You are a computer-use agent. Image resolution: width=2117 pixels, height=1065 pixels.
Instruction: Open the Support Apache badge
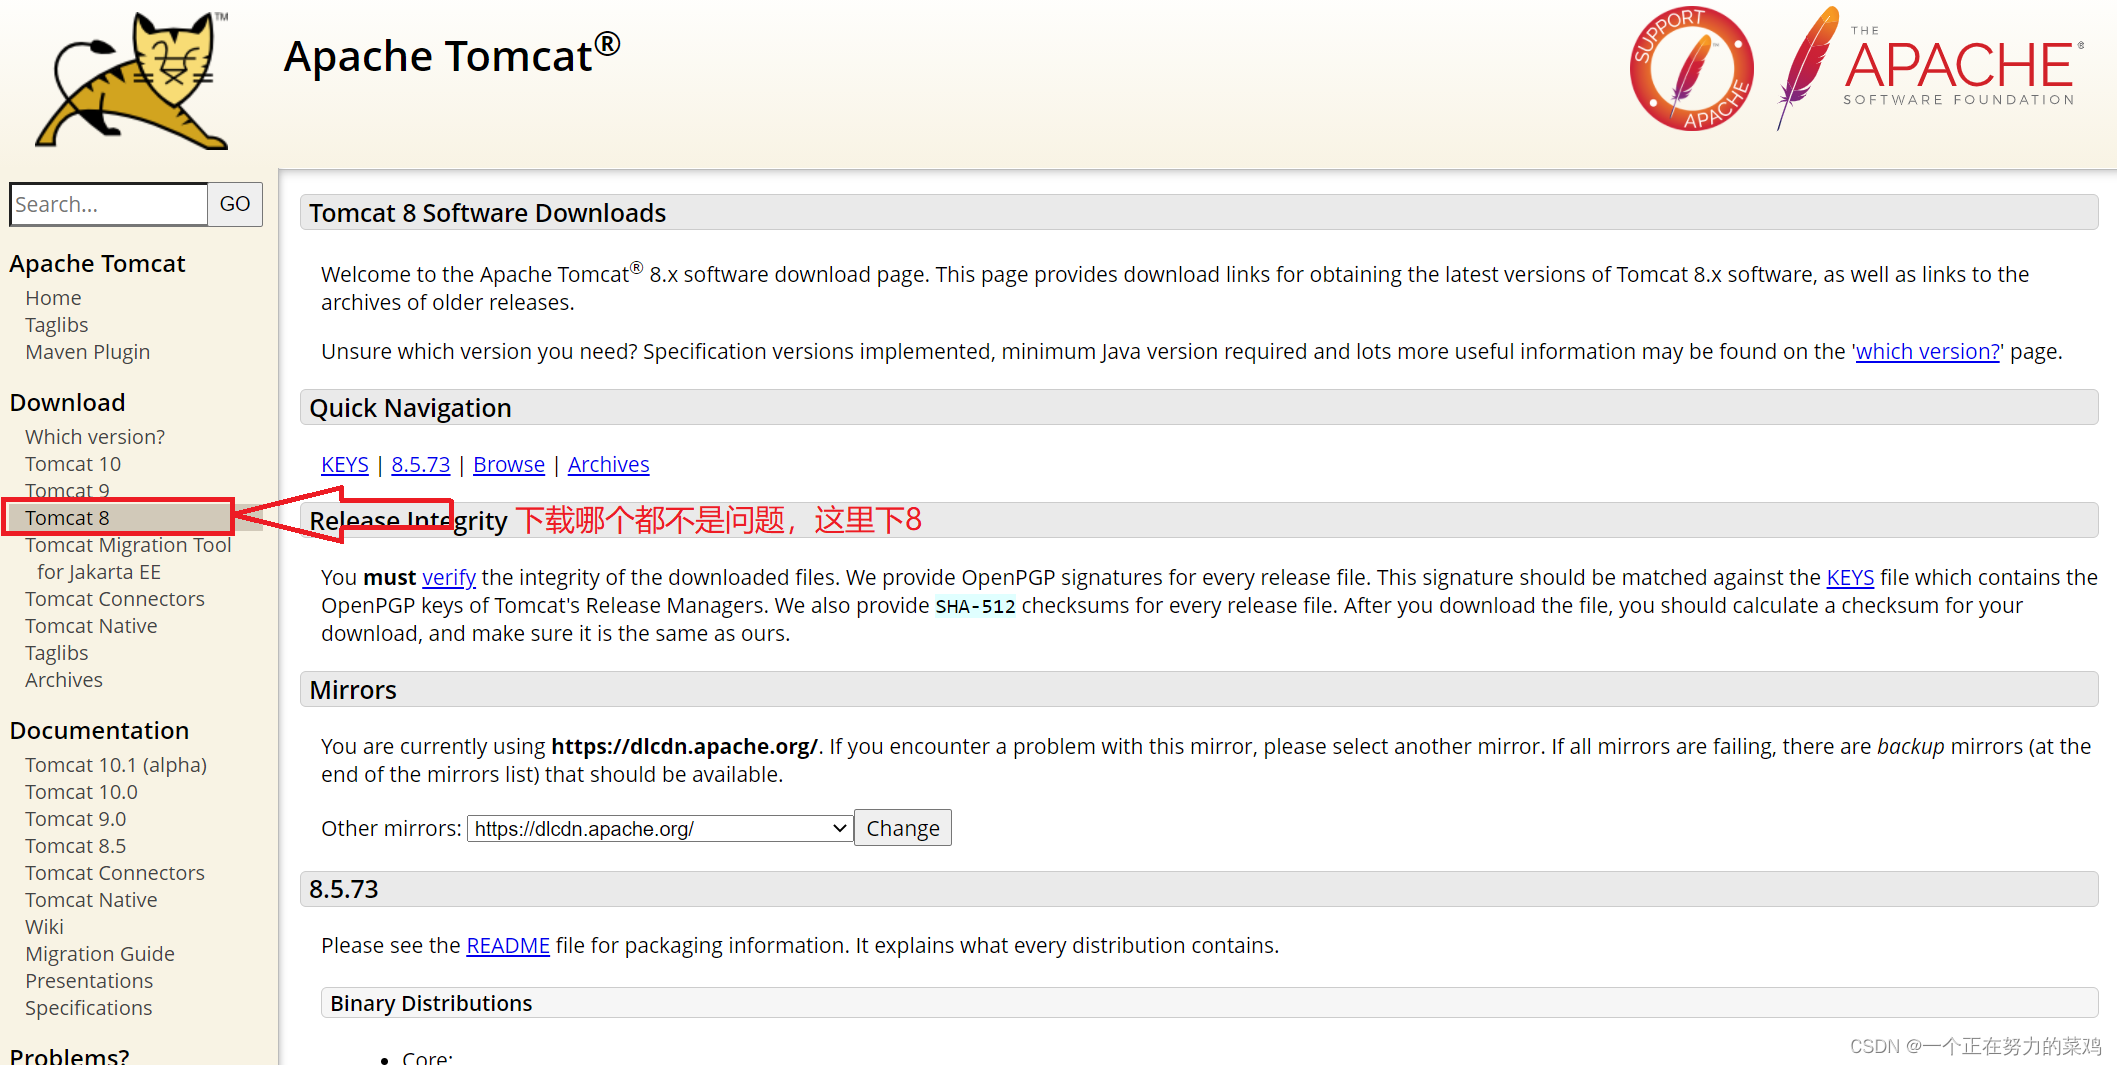[x=1691, y=69]
